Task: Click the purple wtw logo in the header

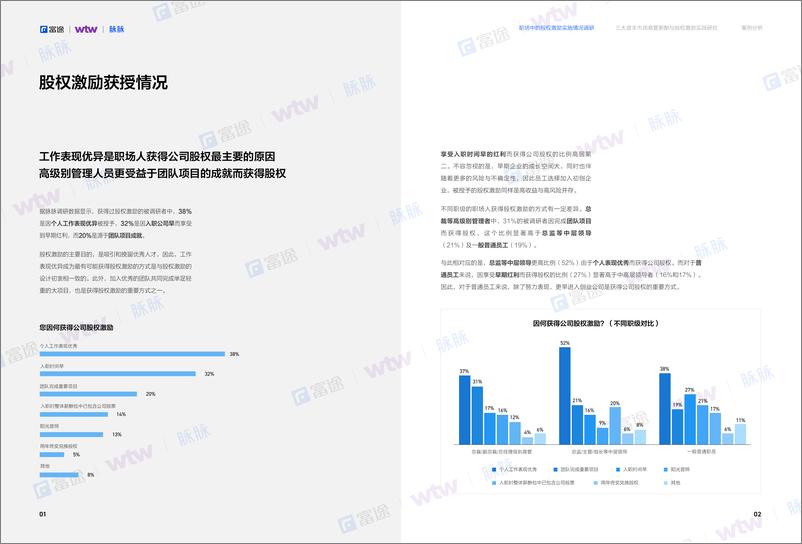Action: 86,29
